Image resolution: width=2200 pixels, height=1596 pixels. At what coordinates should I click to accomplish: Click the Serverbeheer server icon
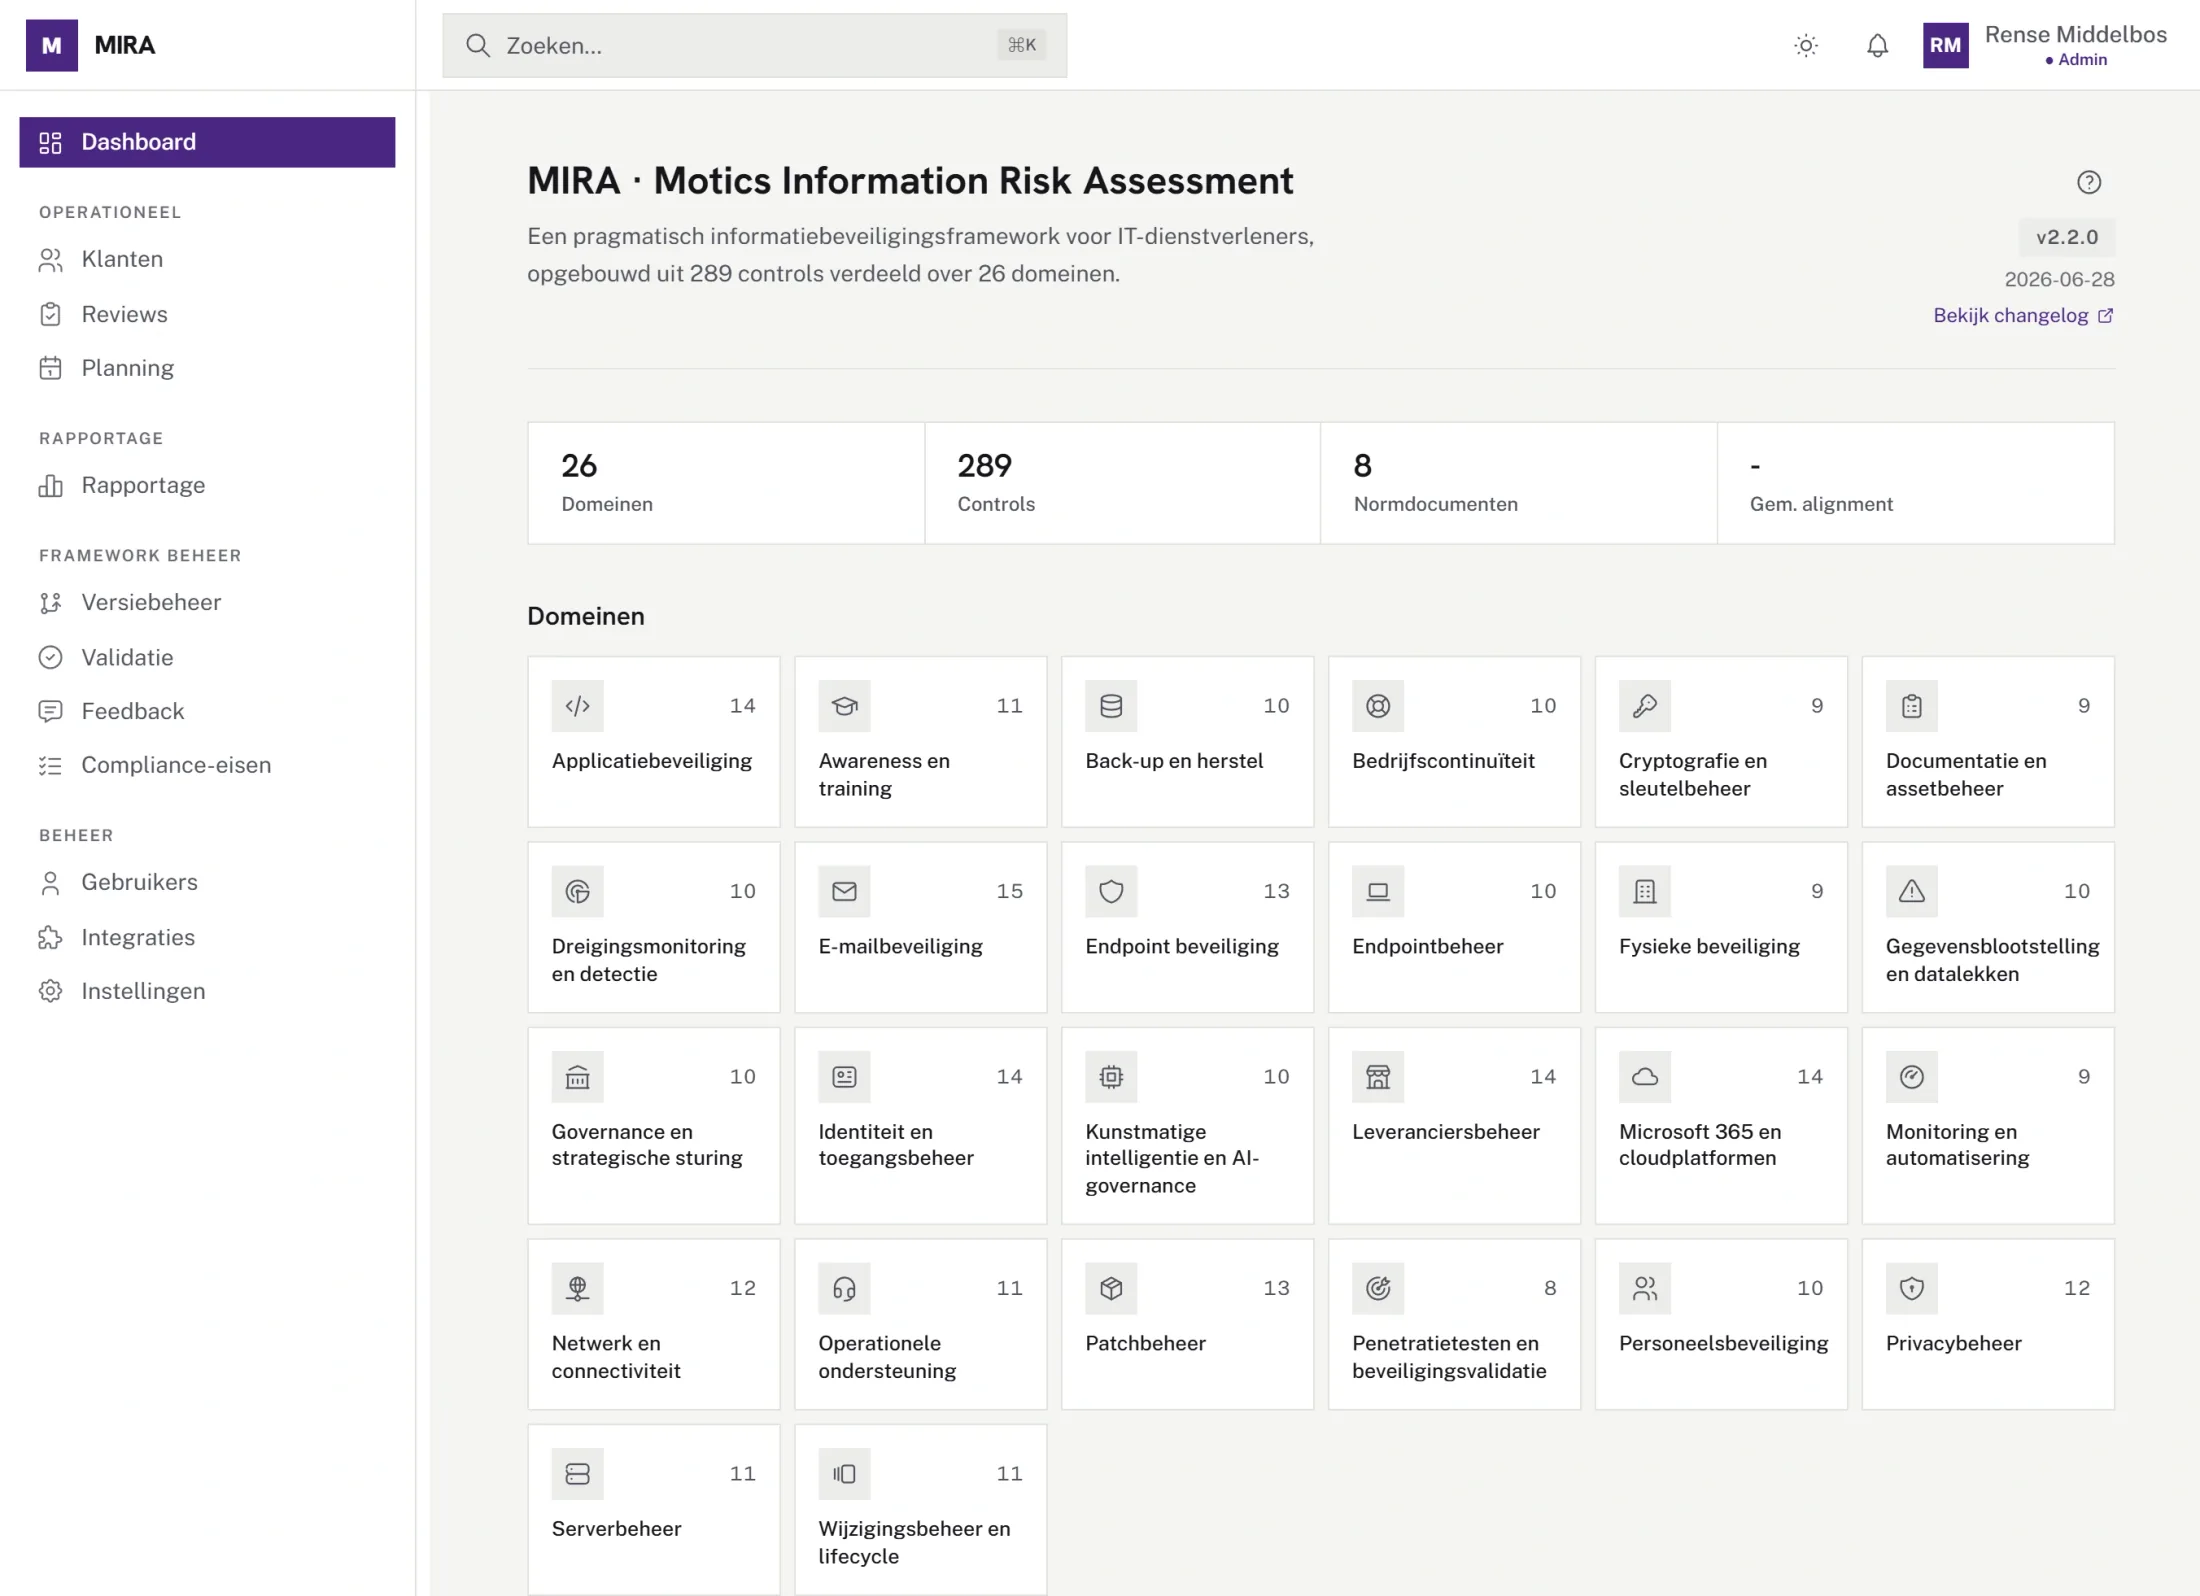[x=577, y=1474]
